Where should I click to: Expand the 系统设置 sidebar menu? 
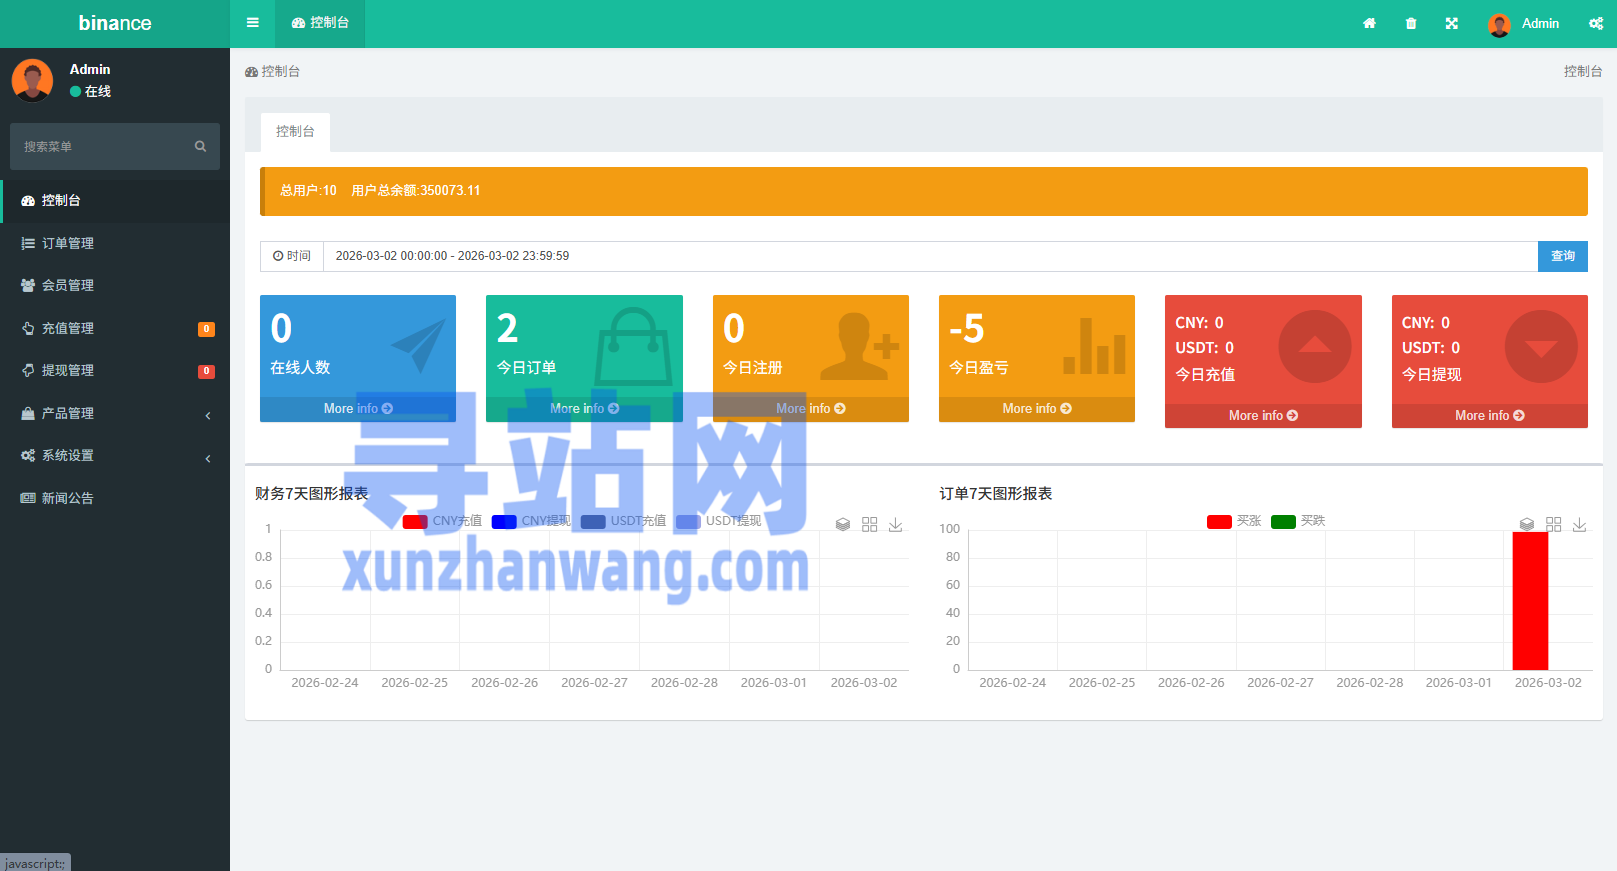[x=115, y=455]
